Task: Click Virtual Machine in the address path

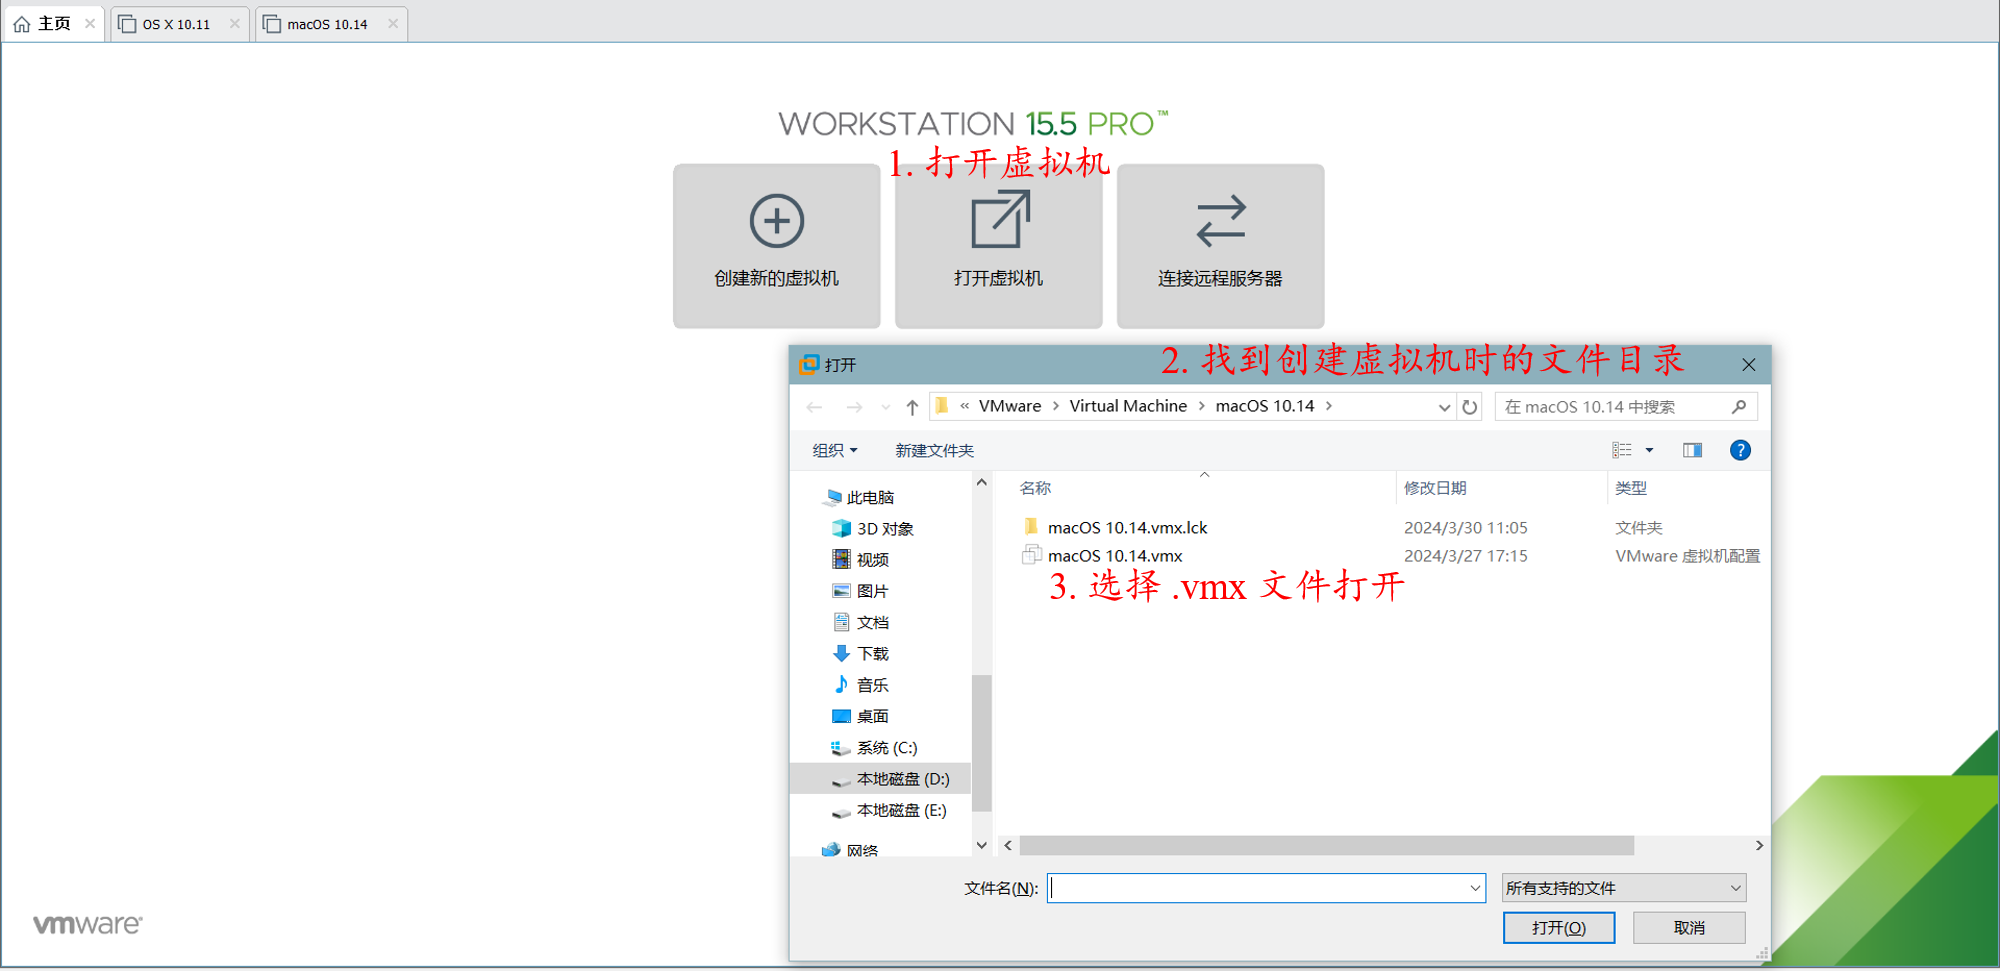Action: [x=1128, y=406]
